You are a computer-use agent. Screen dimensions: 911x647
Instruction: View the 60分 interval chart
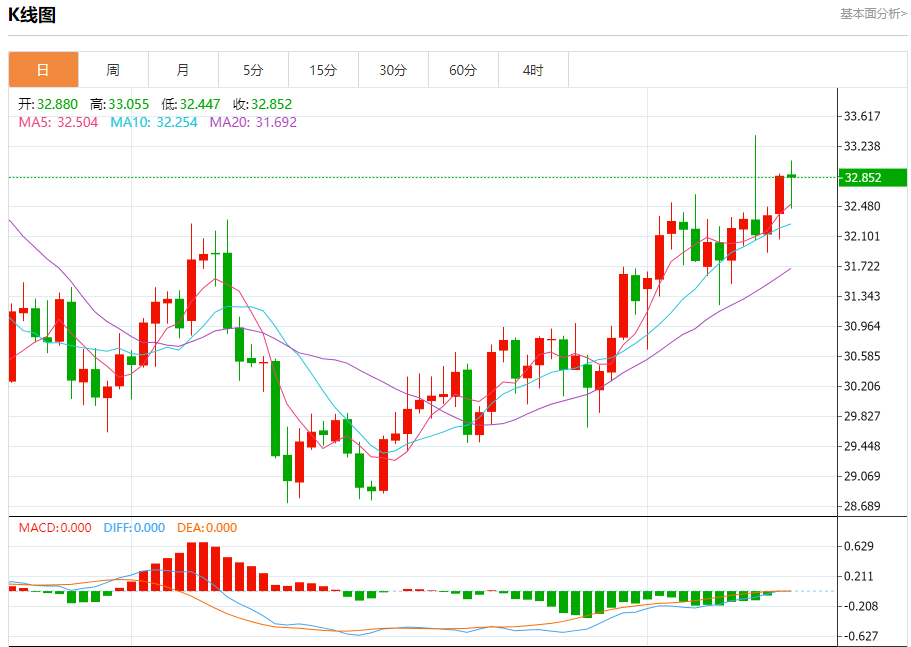[x=463, y=70]
